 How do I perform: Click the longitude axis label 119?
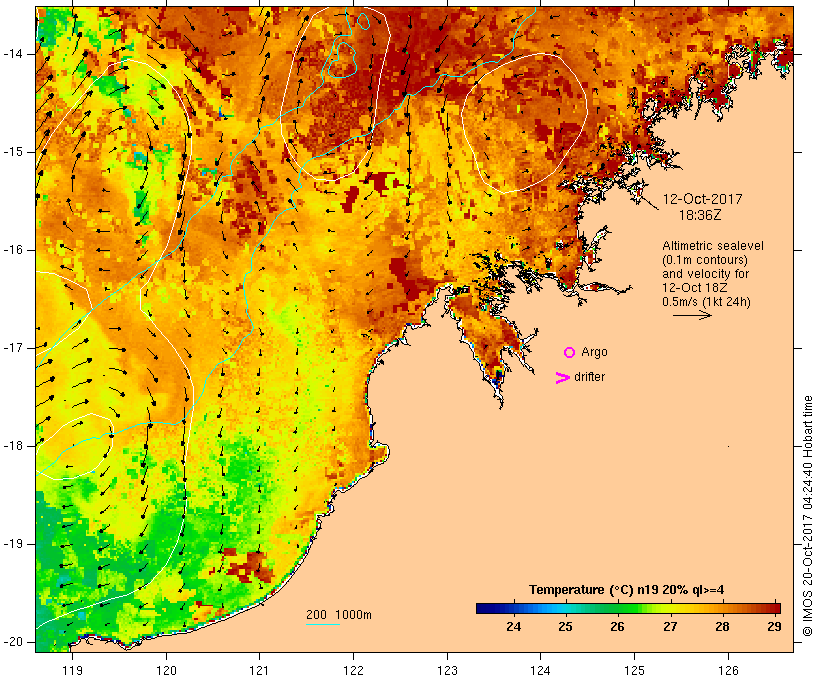72,670
